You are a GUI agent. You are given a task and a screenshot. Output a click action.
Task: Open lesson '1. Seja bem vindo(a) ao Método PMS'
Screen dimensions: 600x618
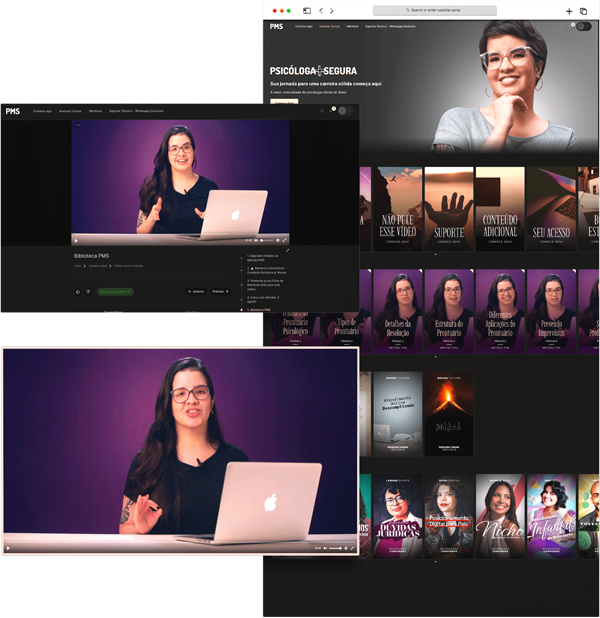click(263, 258)
